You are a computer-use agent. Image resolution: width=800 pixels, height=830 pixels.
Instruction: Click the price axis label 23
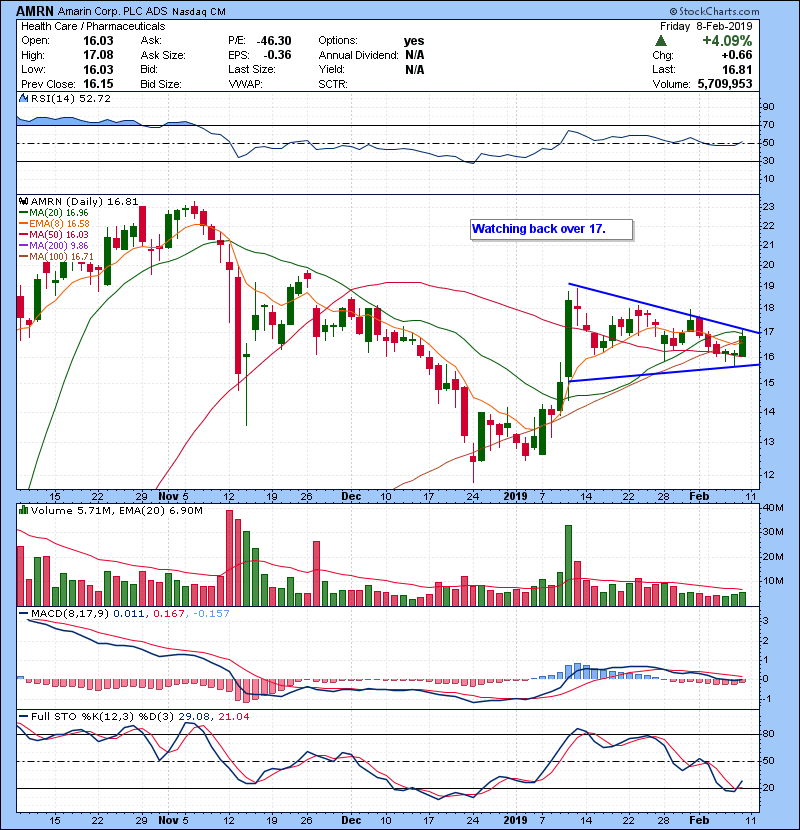point(768,207)
